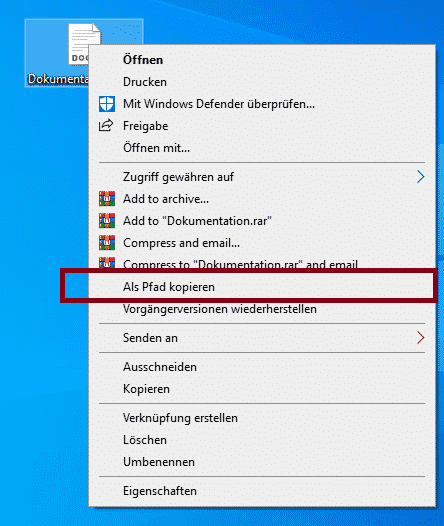The image size is (444, 526).
Task: Choose Ausschneiden from the menu
Action: [x=160, y=367]
